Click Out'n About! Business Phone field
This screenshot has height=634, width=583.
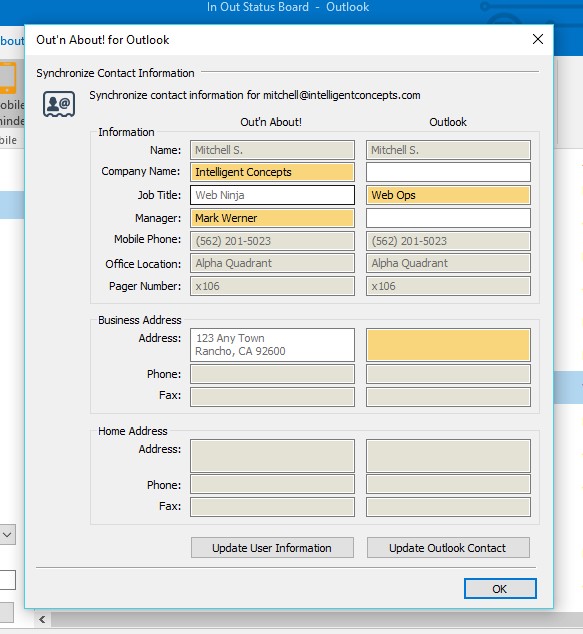272,374
